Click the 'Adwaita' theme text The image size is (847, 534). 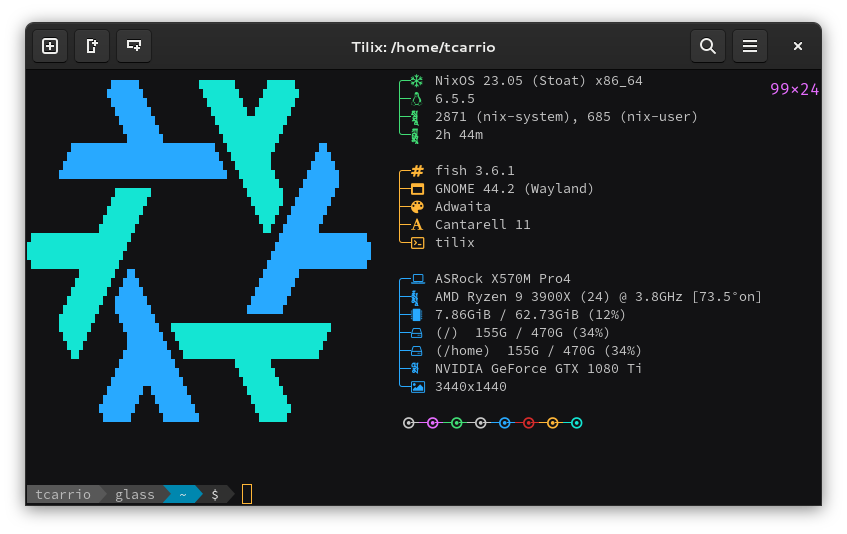pyautogui.click(x=463, y=207)
